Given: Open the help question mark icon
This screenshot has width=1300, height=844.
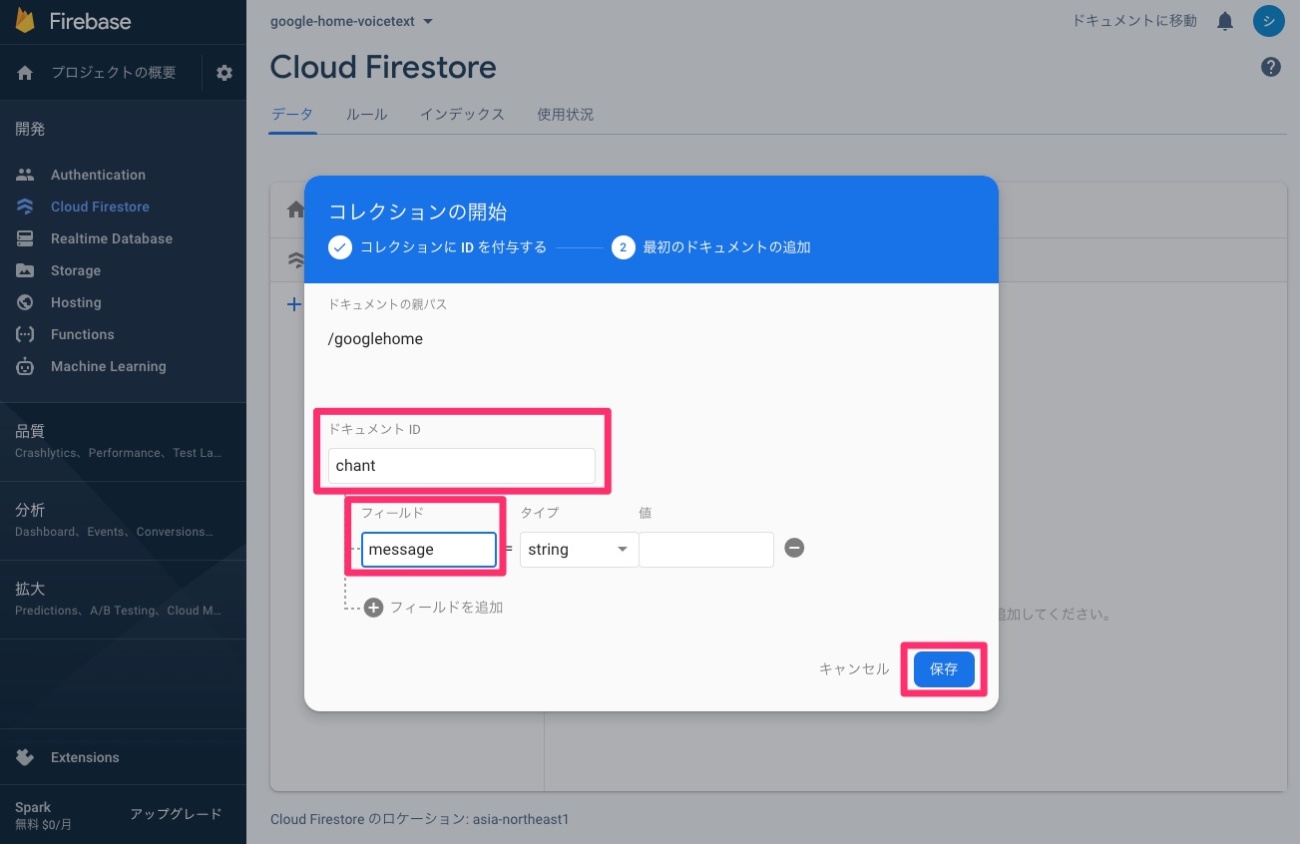Looking at the screenshot, I should pos(1271,67).
